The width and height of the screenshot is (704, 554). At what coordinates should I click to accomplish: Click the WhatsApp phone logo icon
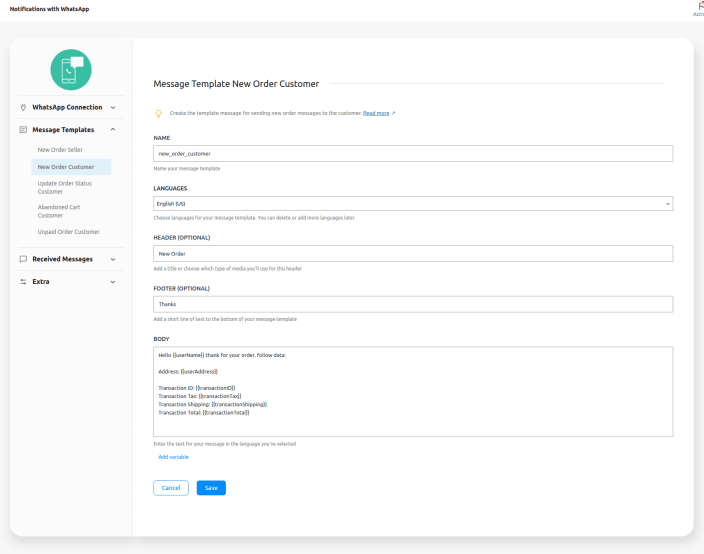point(70,69)
